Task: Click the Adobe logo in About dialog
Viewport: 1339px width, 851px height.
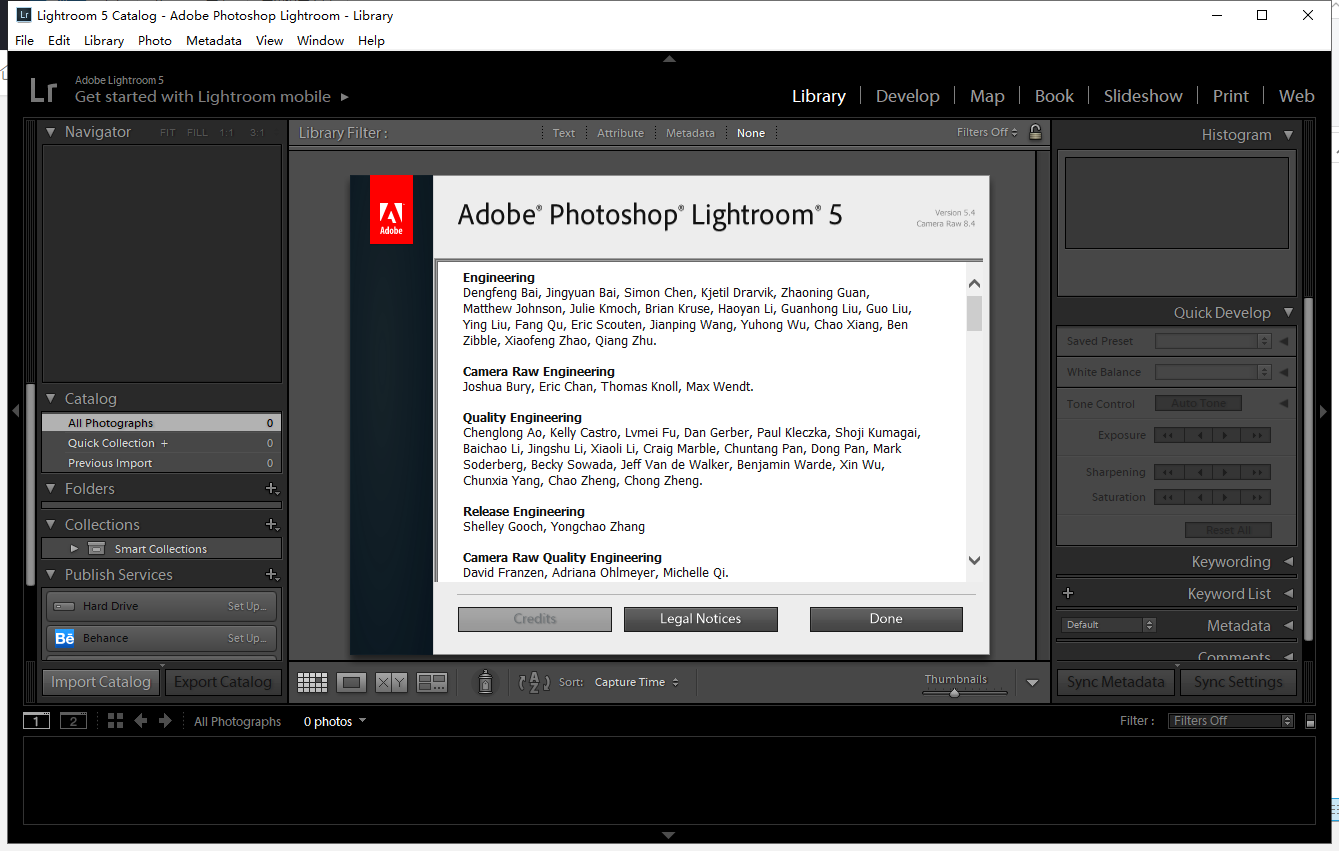Action: coord(391,210)
